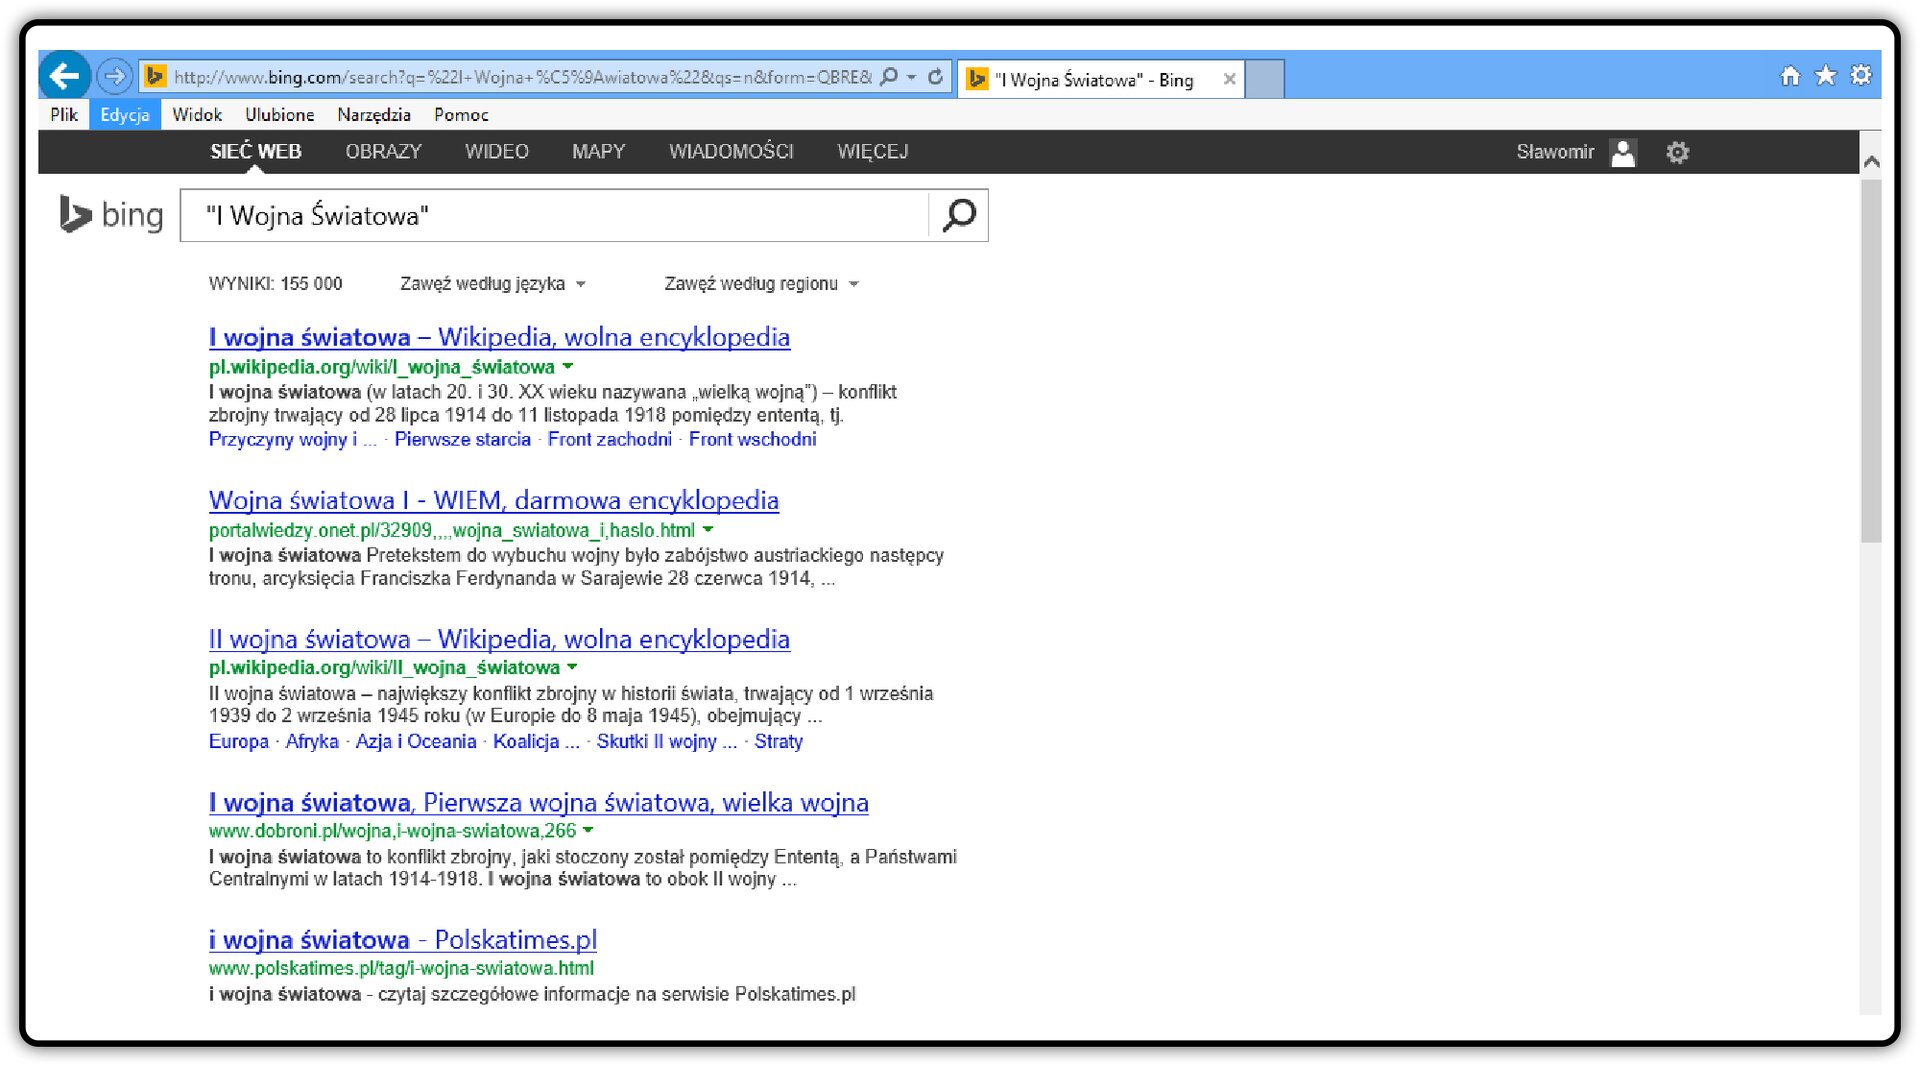Click the Bing logo
Screen dimensions: 1920x1066
[x=111, y=215]
